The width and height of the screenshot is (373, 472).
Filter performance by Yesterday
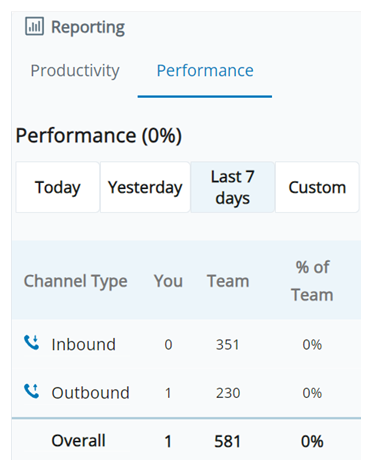145,187
